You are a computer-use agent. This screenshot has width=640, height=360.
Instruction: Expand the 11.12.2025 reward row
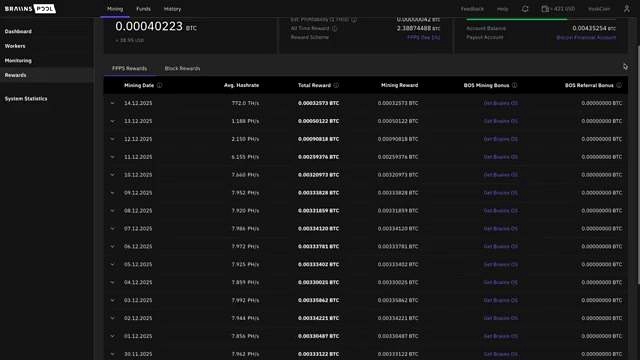(112, 157)
